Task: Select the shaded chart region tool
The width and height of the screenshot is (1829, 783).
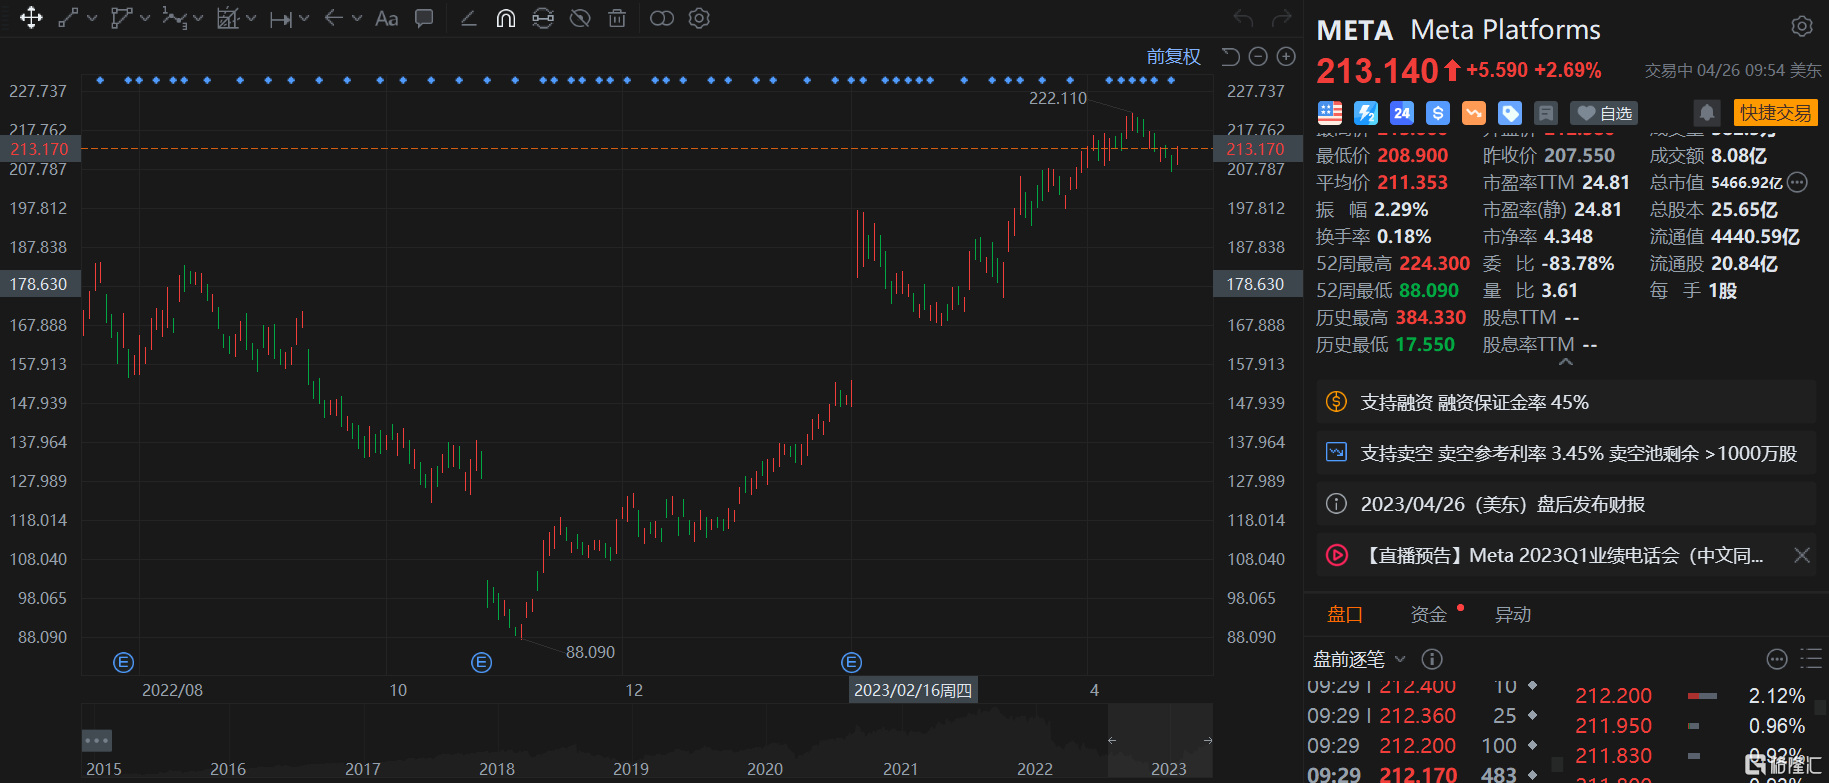Action: [x=228, y=18]
